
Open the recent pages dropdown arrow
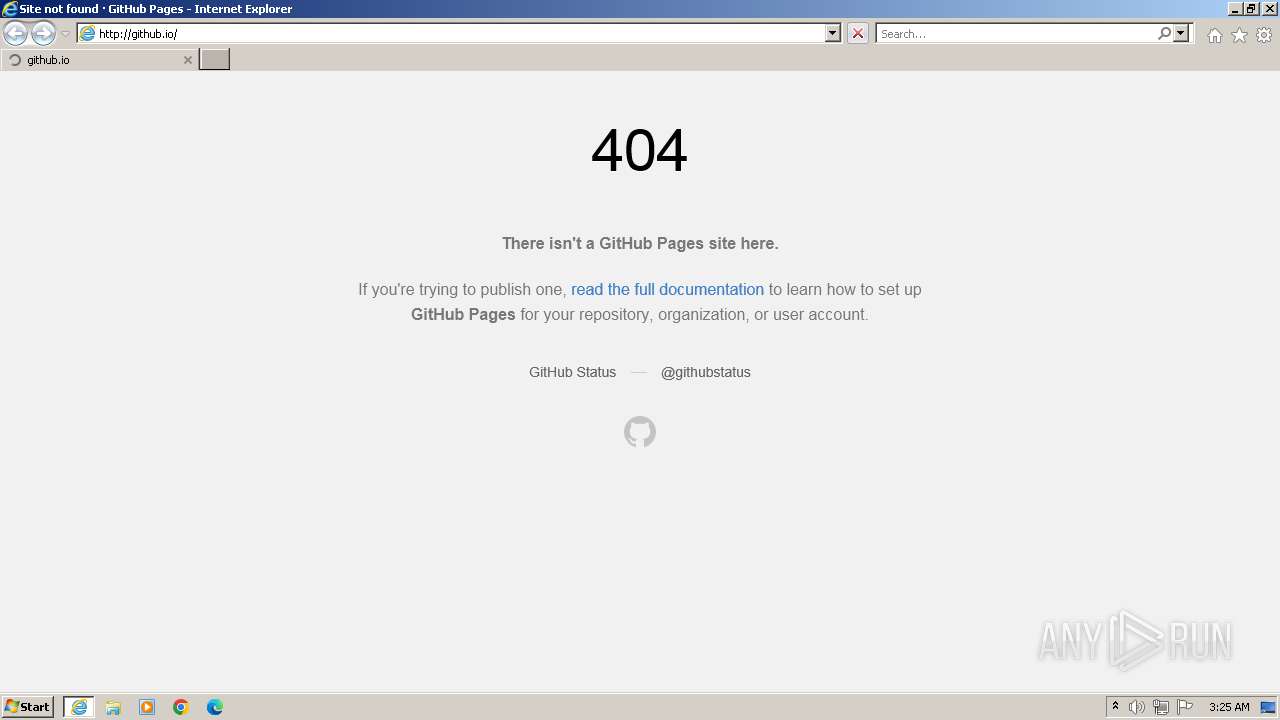(65, 34)
